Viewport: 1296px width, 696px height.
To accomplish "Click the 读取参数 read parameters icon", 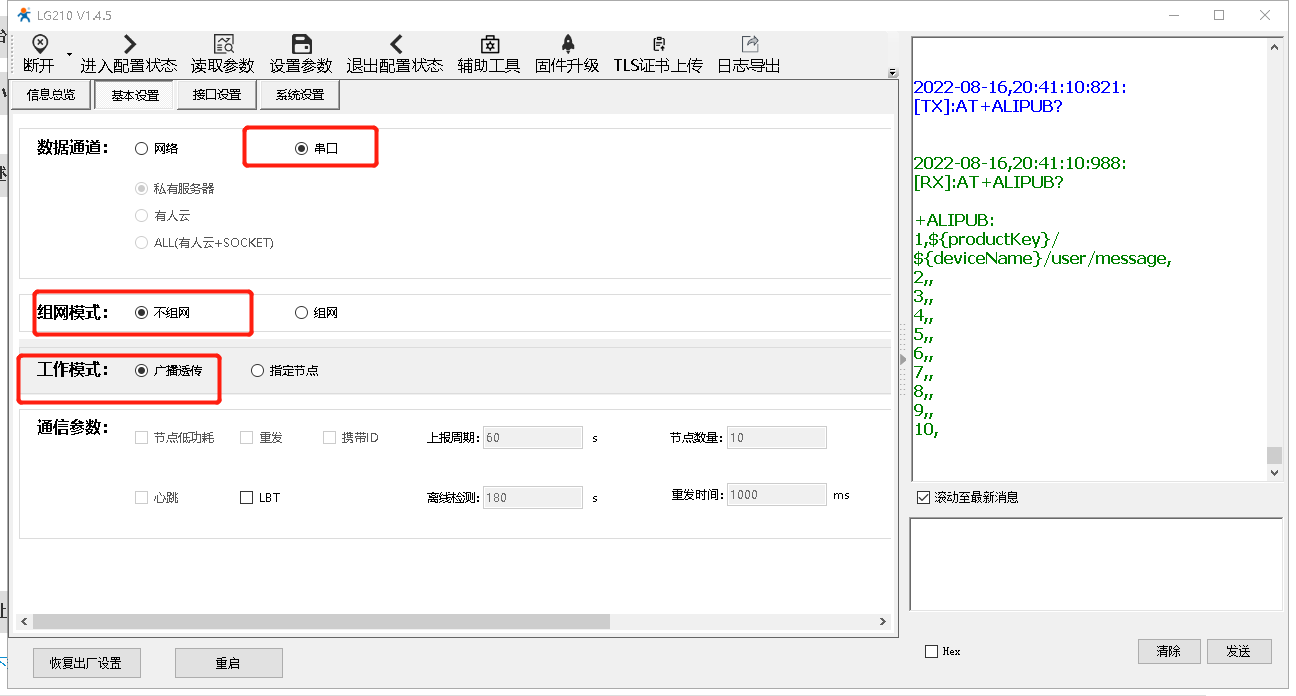I will [223, 44].
